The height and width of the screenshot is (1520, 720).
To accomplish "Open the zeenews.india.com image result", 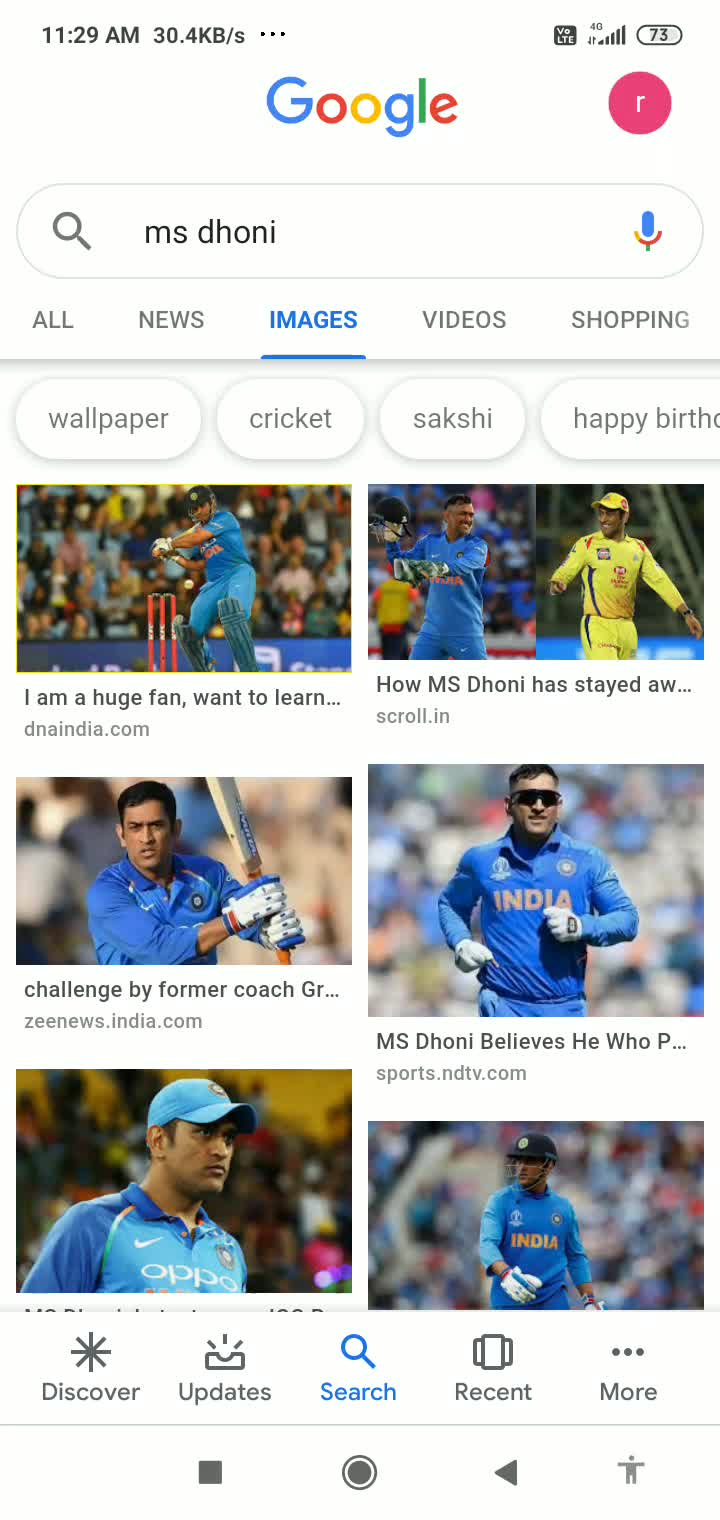I will click(184, 871).
